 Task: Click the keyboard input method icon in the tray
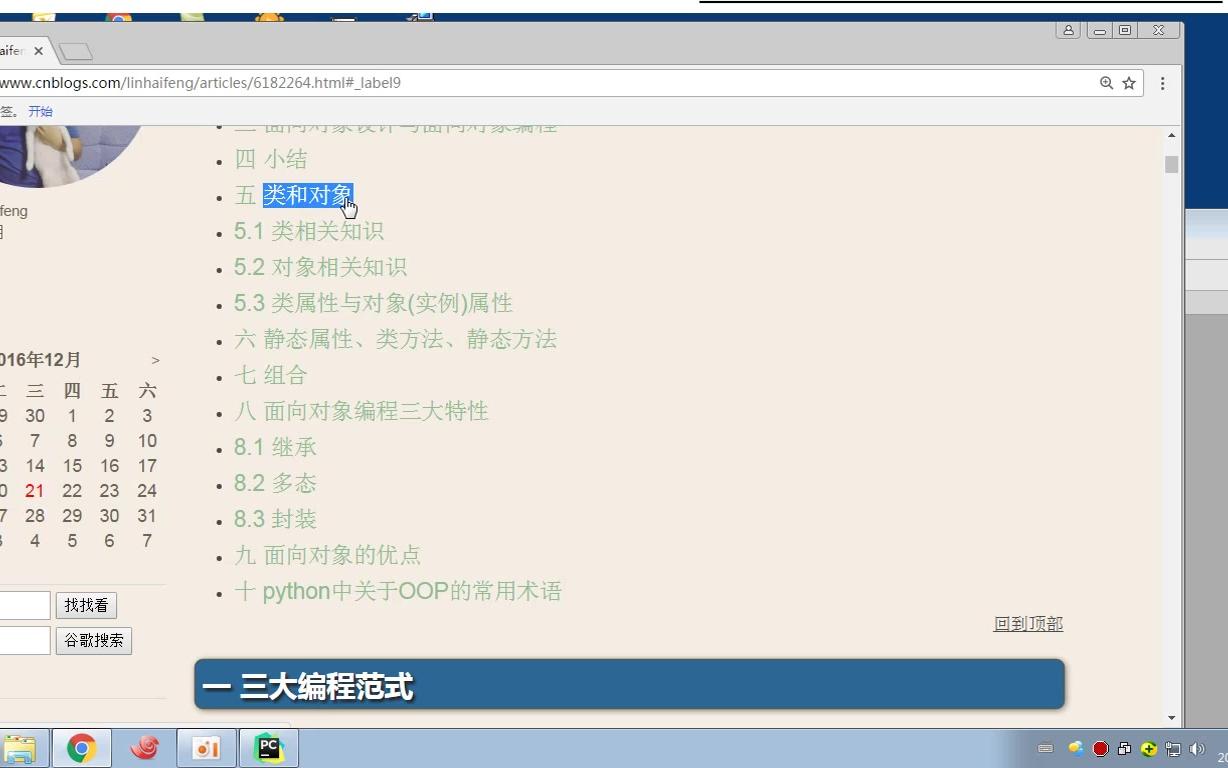tap(1045, 749)
